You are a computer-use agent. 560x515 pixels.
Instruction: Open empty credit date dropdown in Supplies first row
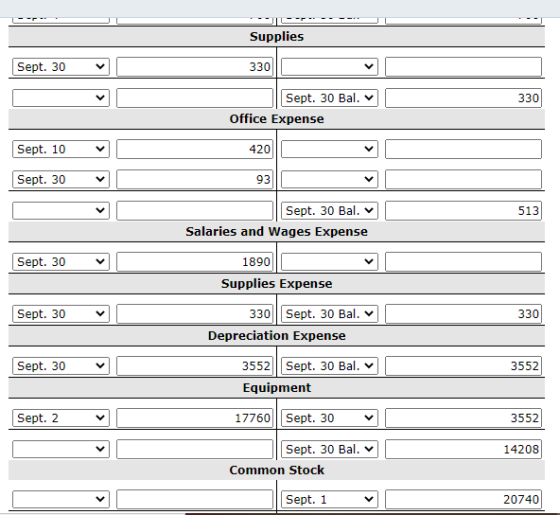(329, 67)
